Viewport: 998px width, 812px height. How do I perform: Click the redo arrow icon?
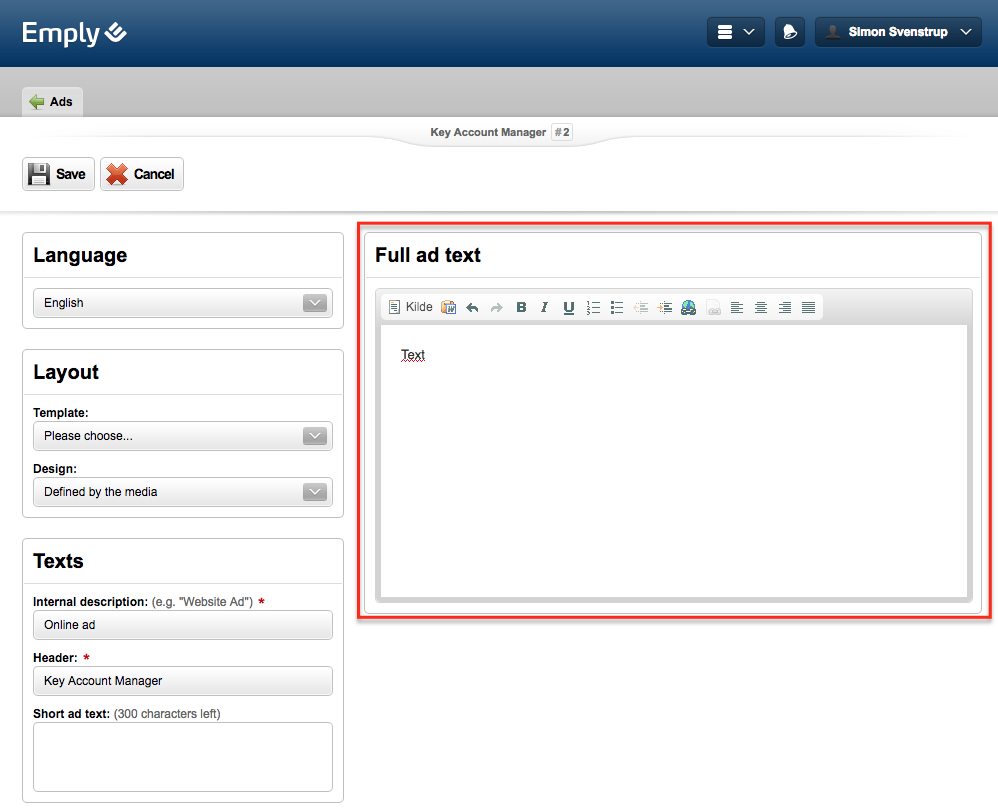click(496, 307)
